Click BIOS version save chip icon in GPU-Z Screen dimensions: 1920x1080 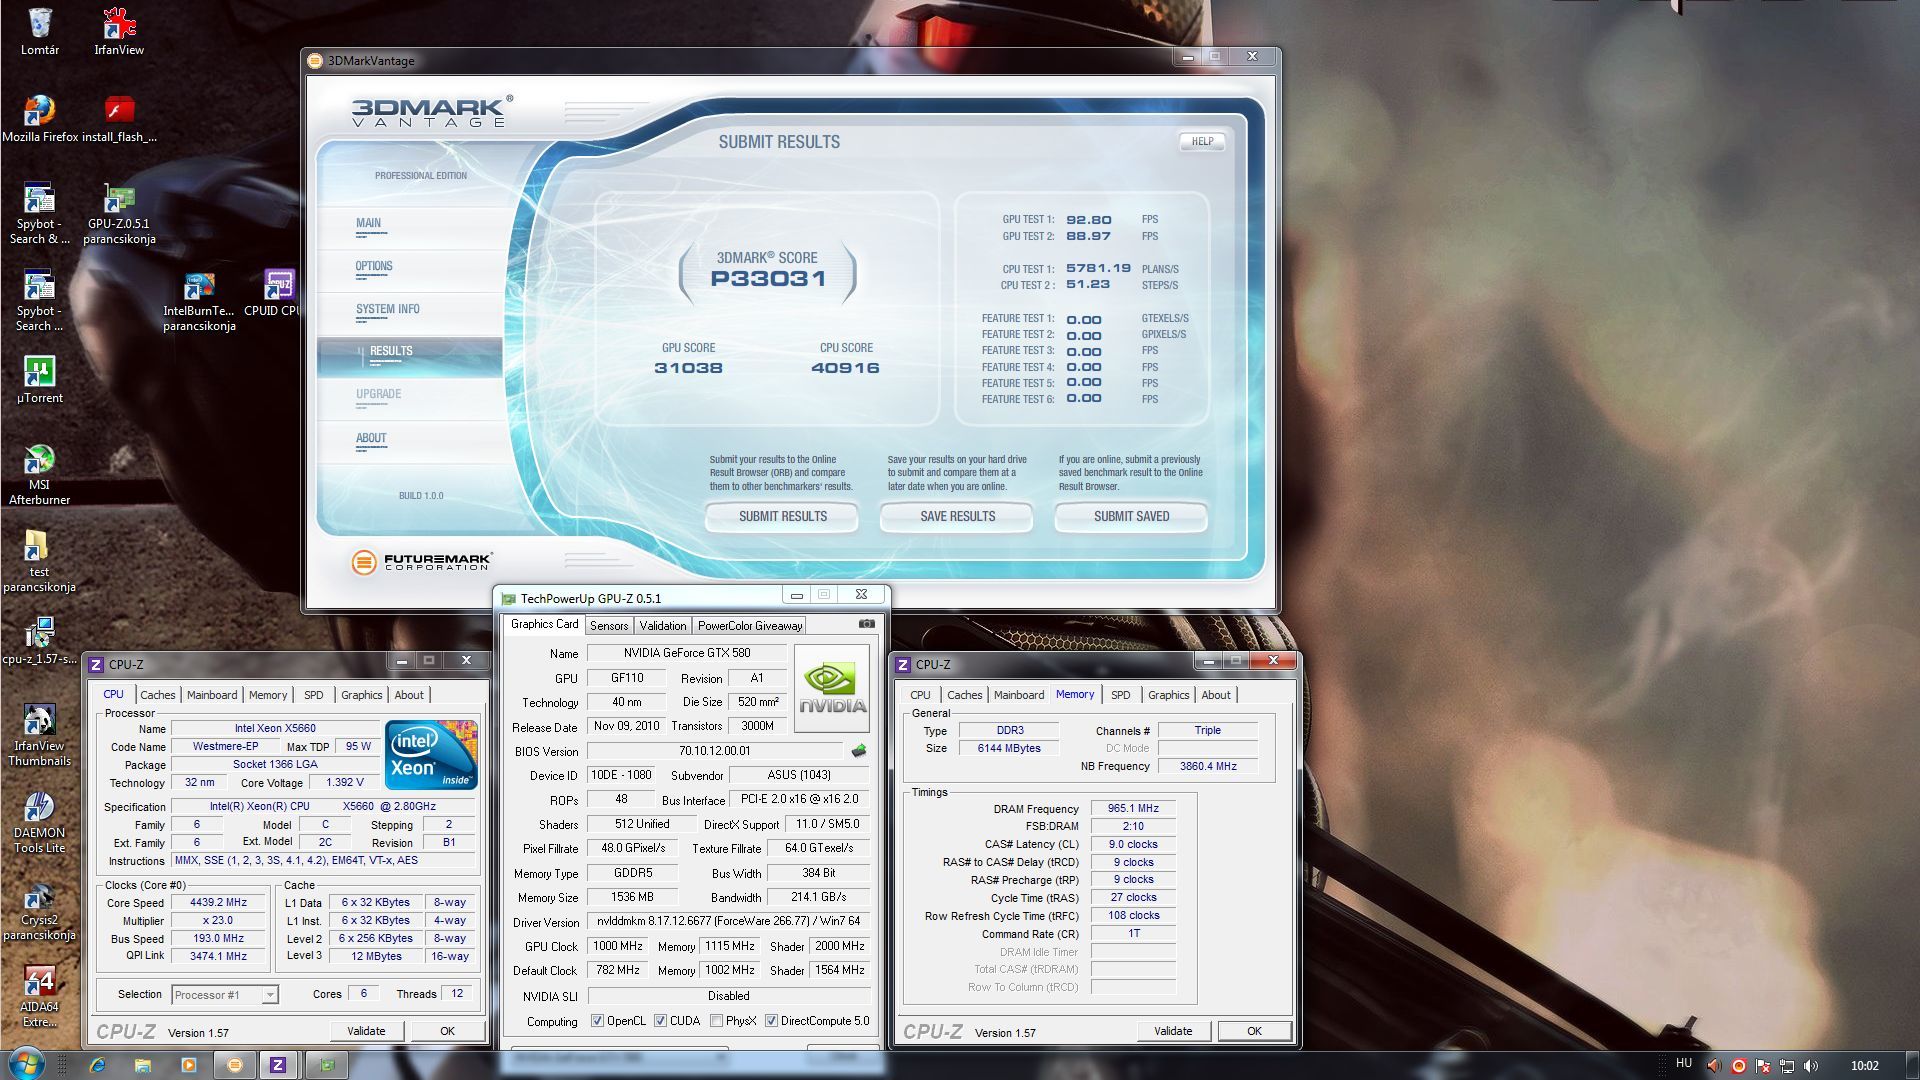tap(858, 750)
